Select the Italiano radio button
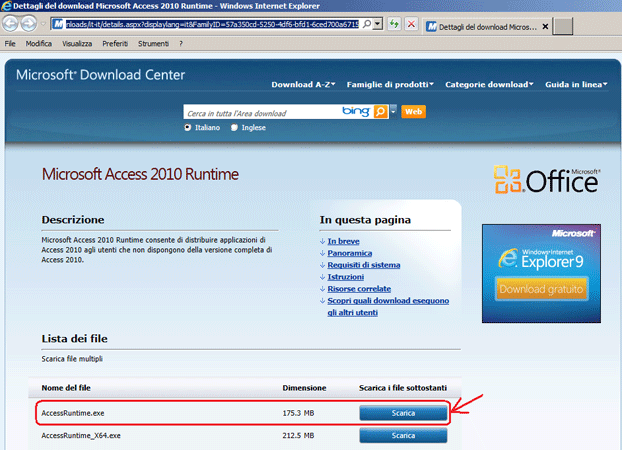The image size is (622, 450). click(187, 128)
